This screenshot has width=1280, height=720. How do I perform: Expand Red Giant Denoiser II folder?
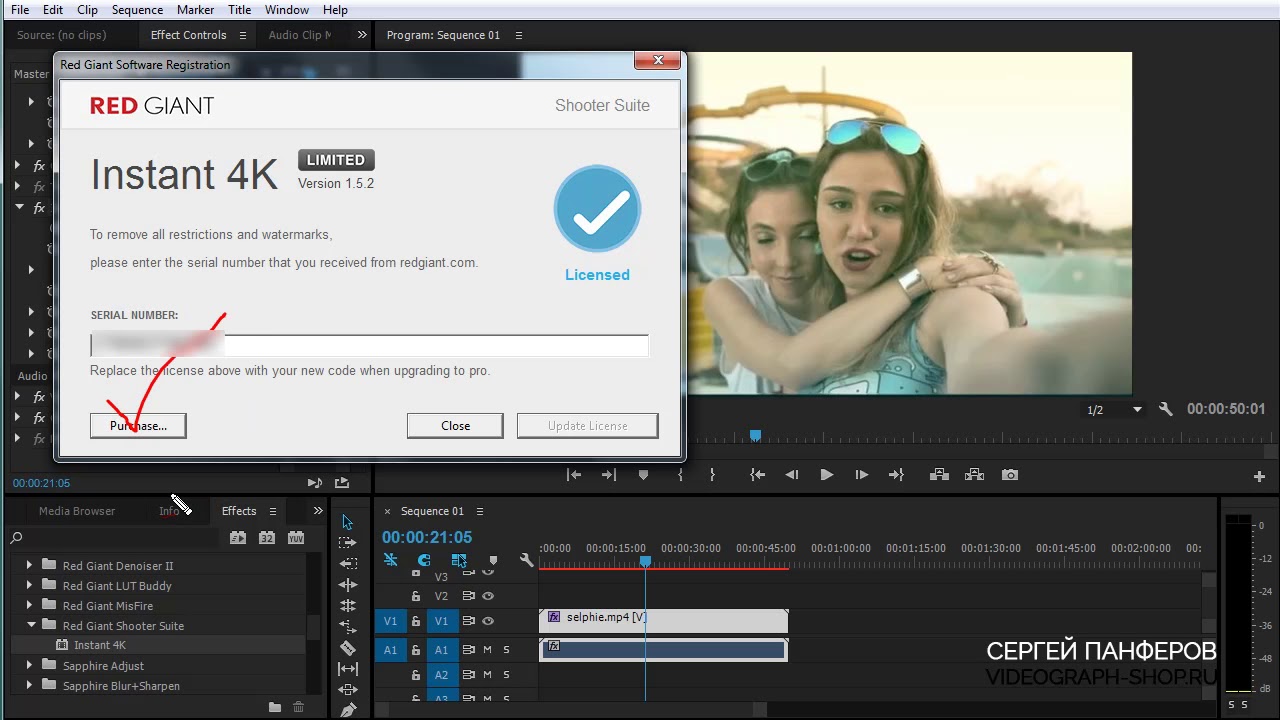pos(29,565)
